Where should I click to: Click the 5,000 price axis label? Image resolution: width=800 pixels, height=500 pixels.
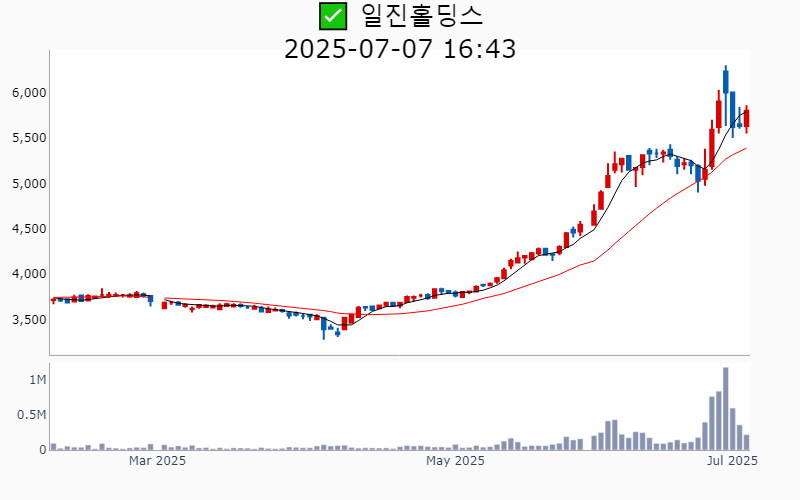coord(29,184)
